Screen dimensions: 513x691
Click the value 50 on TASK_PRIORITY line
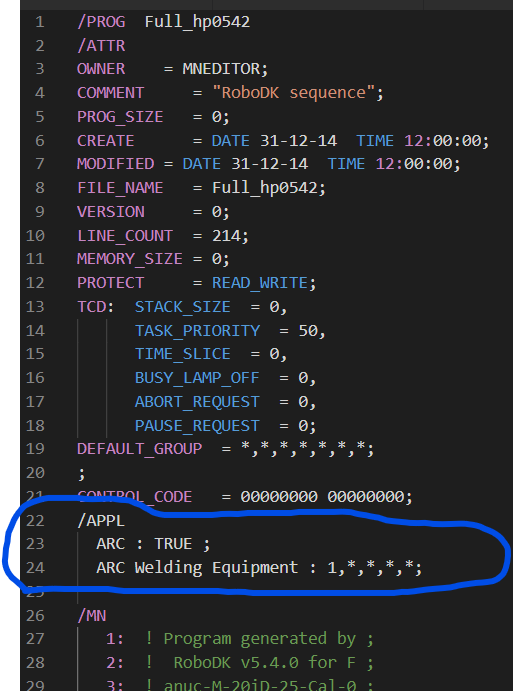[308, 331]
